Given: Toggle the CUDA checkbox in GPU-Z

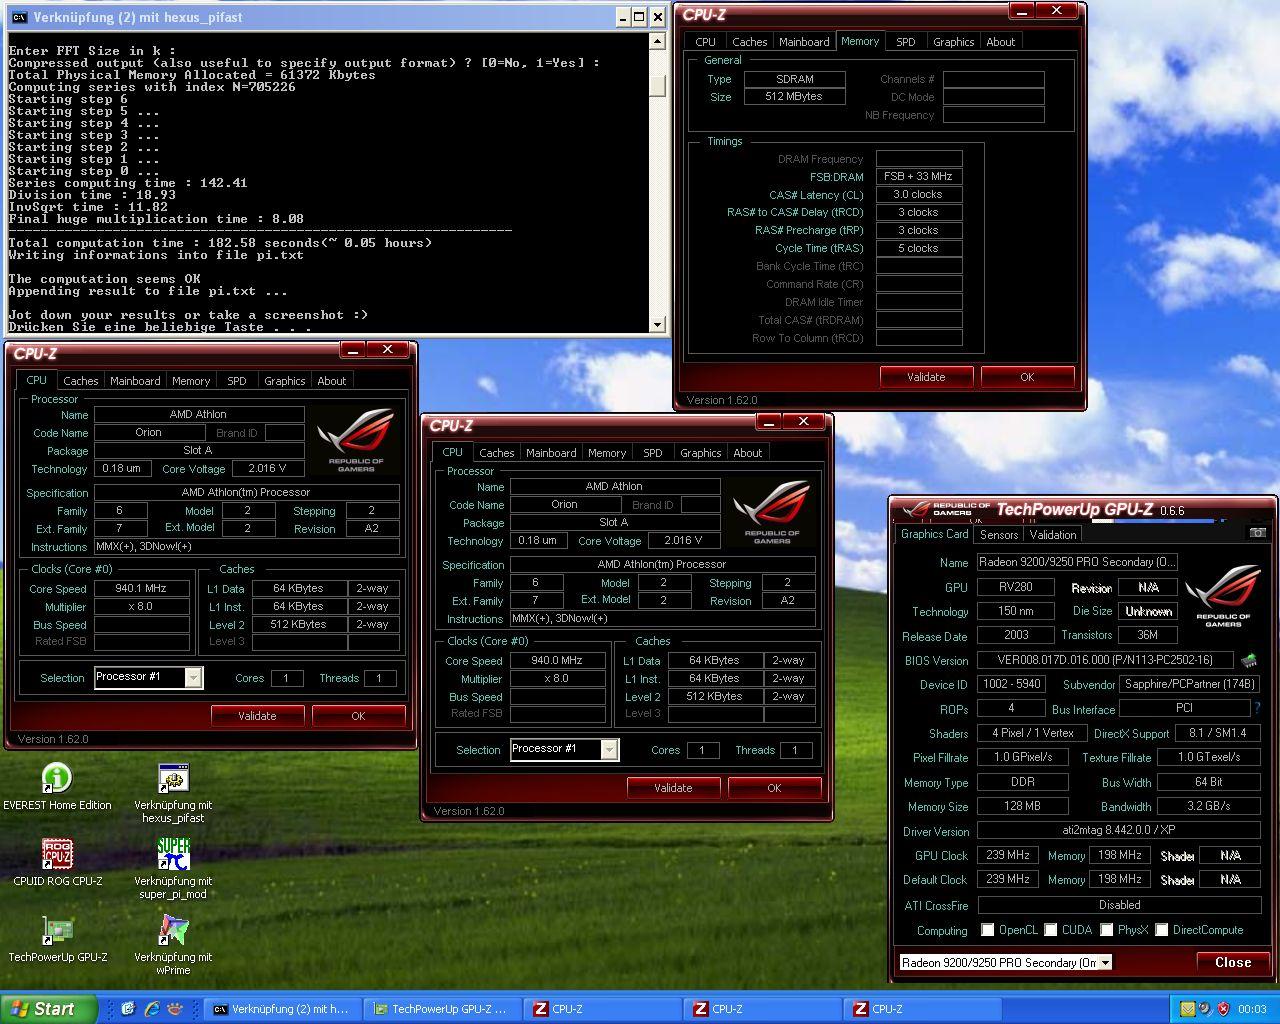Looking at the screenshot, I should (x=1051, y=930).
